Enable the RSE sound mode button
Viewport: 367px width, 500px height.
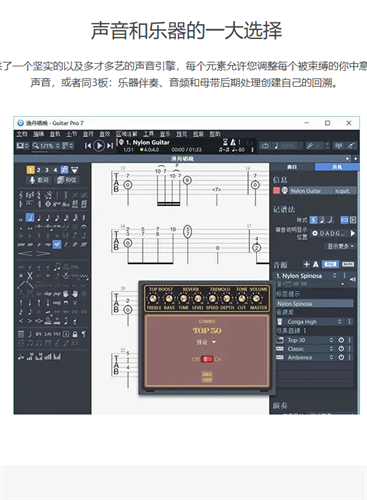[x=330, y=264]
